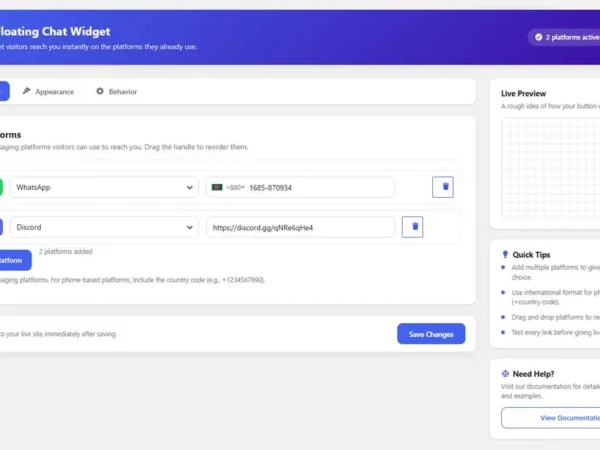Click the 2 platforms active badge

coord(564,37)
